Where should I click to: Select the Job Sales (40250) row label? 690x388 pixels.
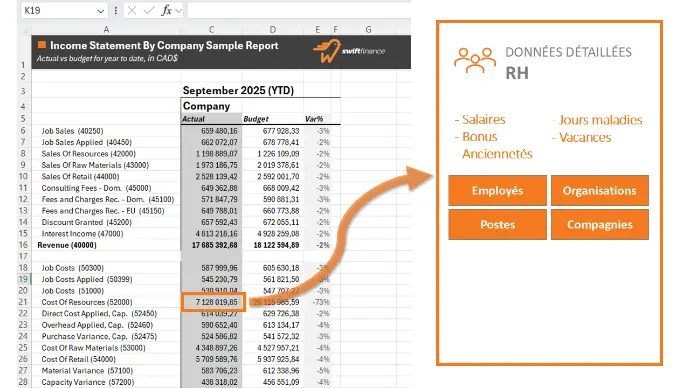[72, 131]
